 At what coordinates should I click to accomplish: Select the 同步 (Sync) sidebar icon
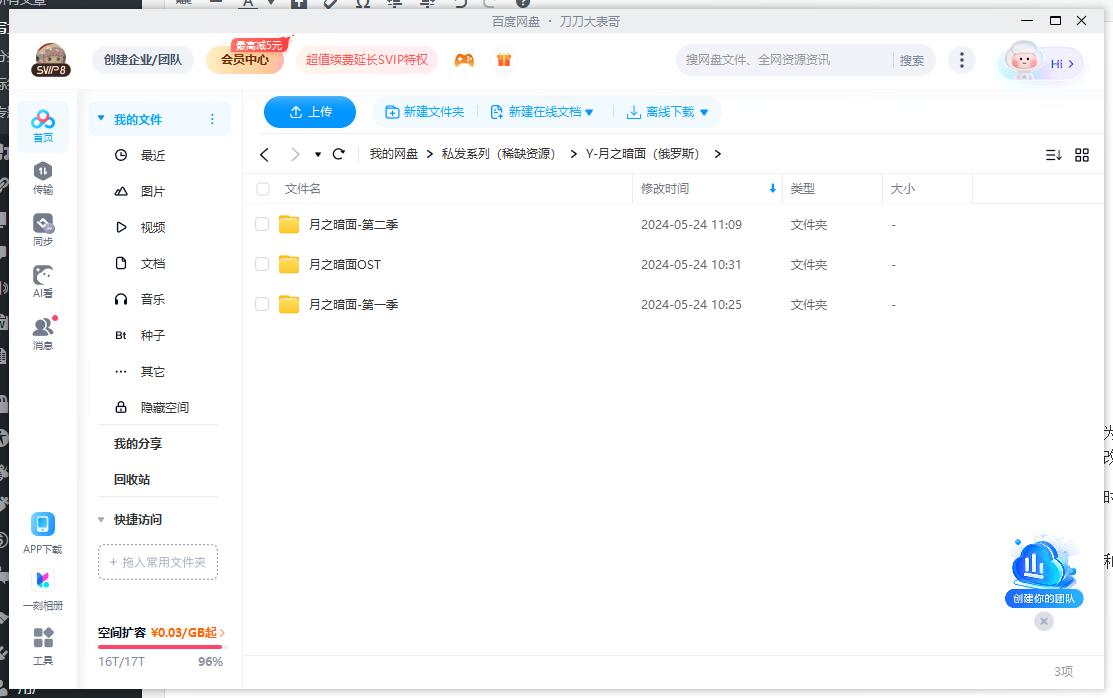pyautogui.click(x=42, y=228)
